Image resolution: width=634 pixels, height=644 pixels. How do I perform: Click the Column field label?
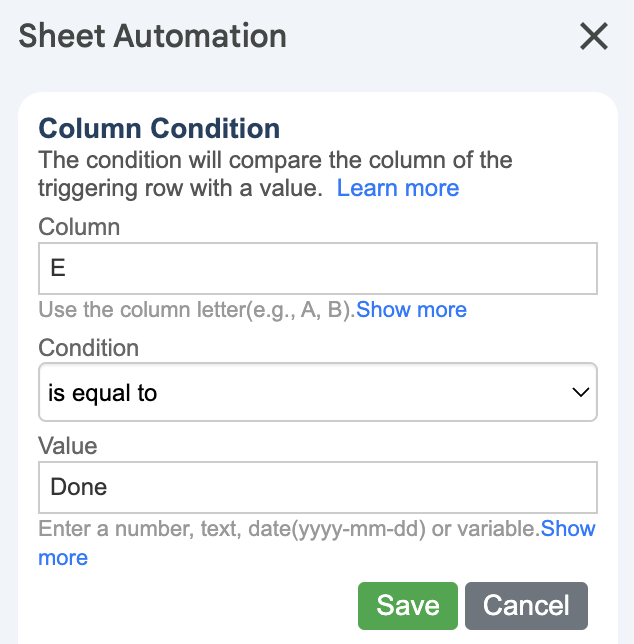click(79, 227)
